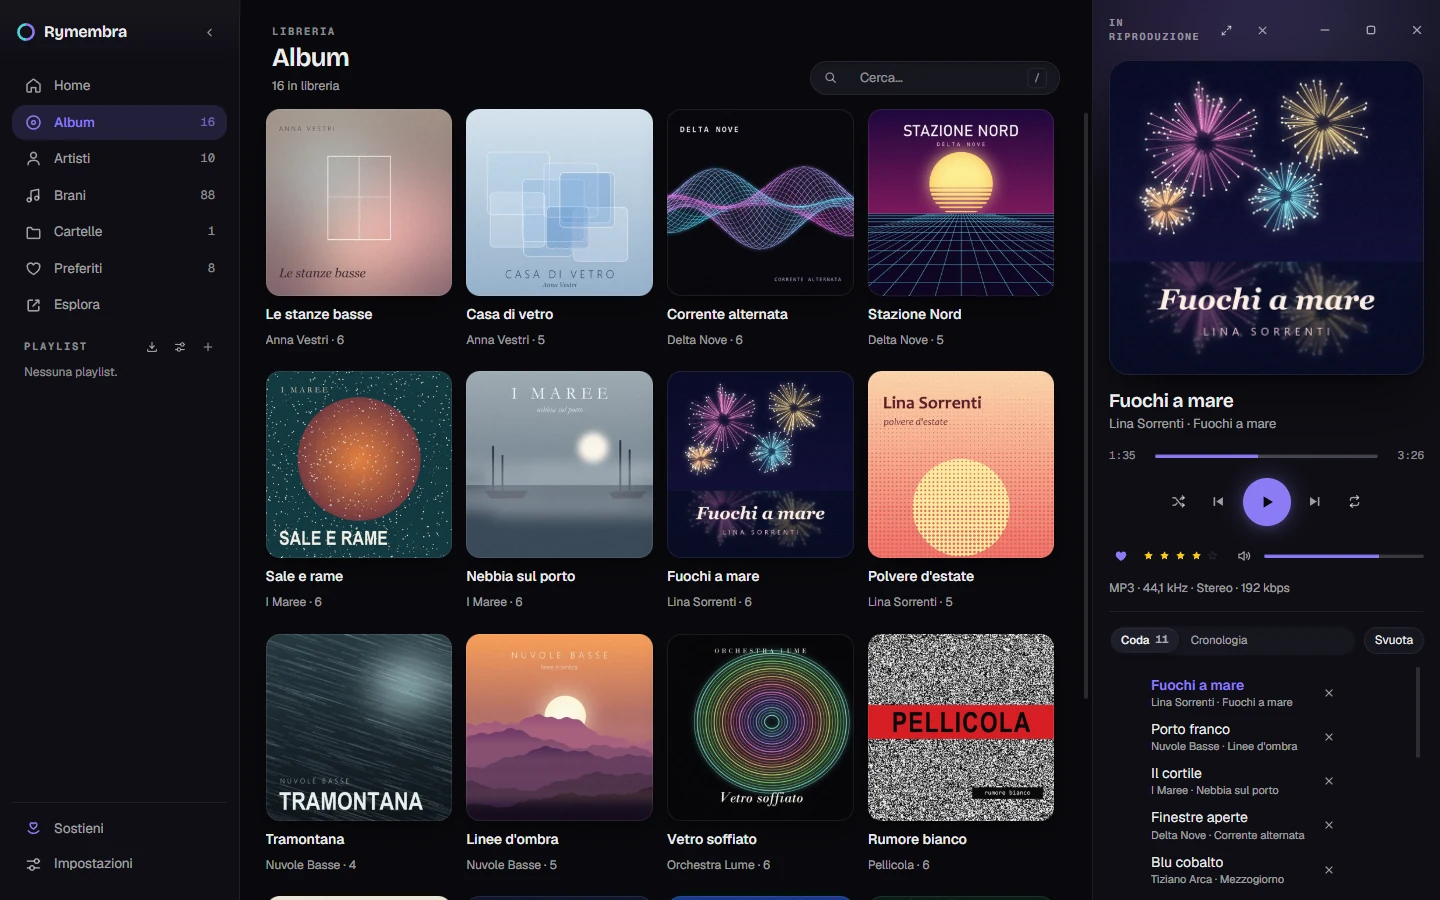The image size is (1440, 900).
Task: Import a playlist with the download icon
Action: 152,347
